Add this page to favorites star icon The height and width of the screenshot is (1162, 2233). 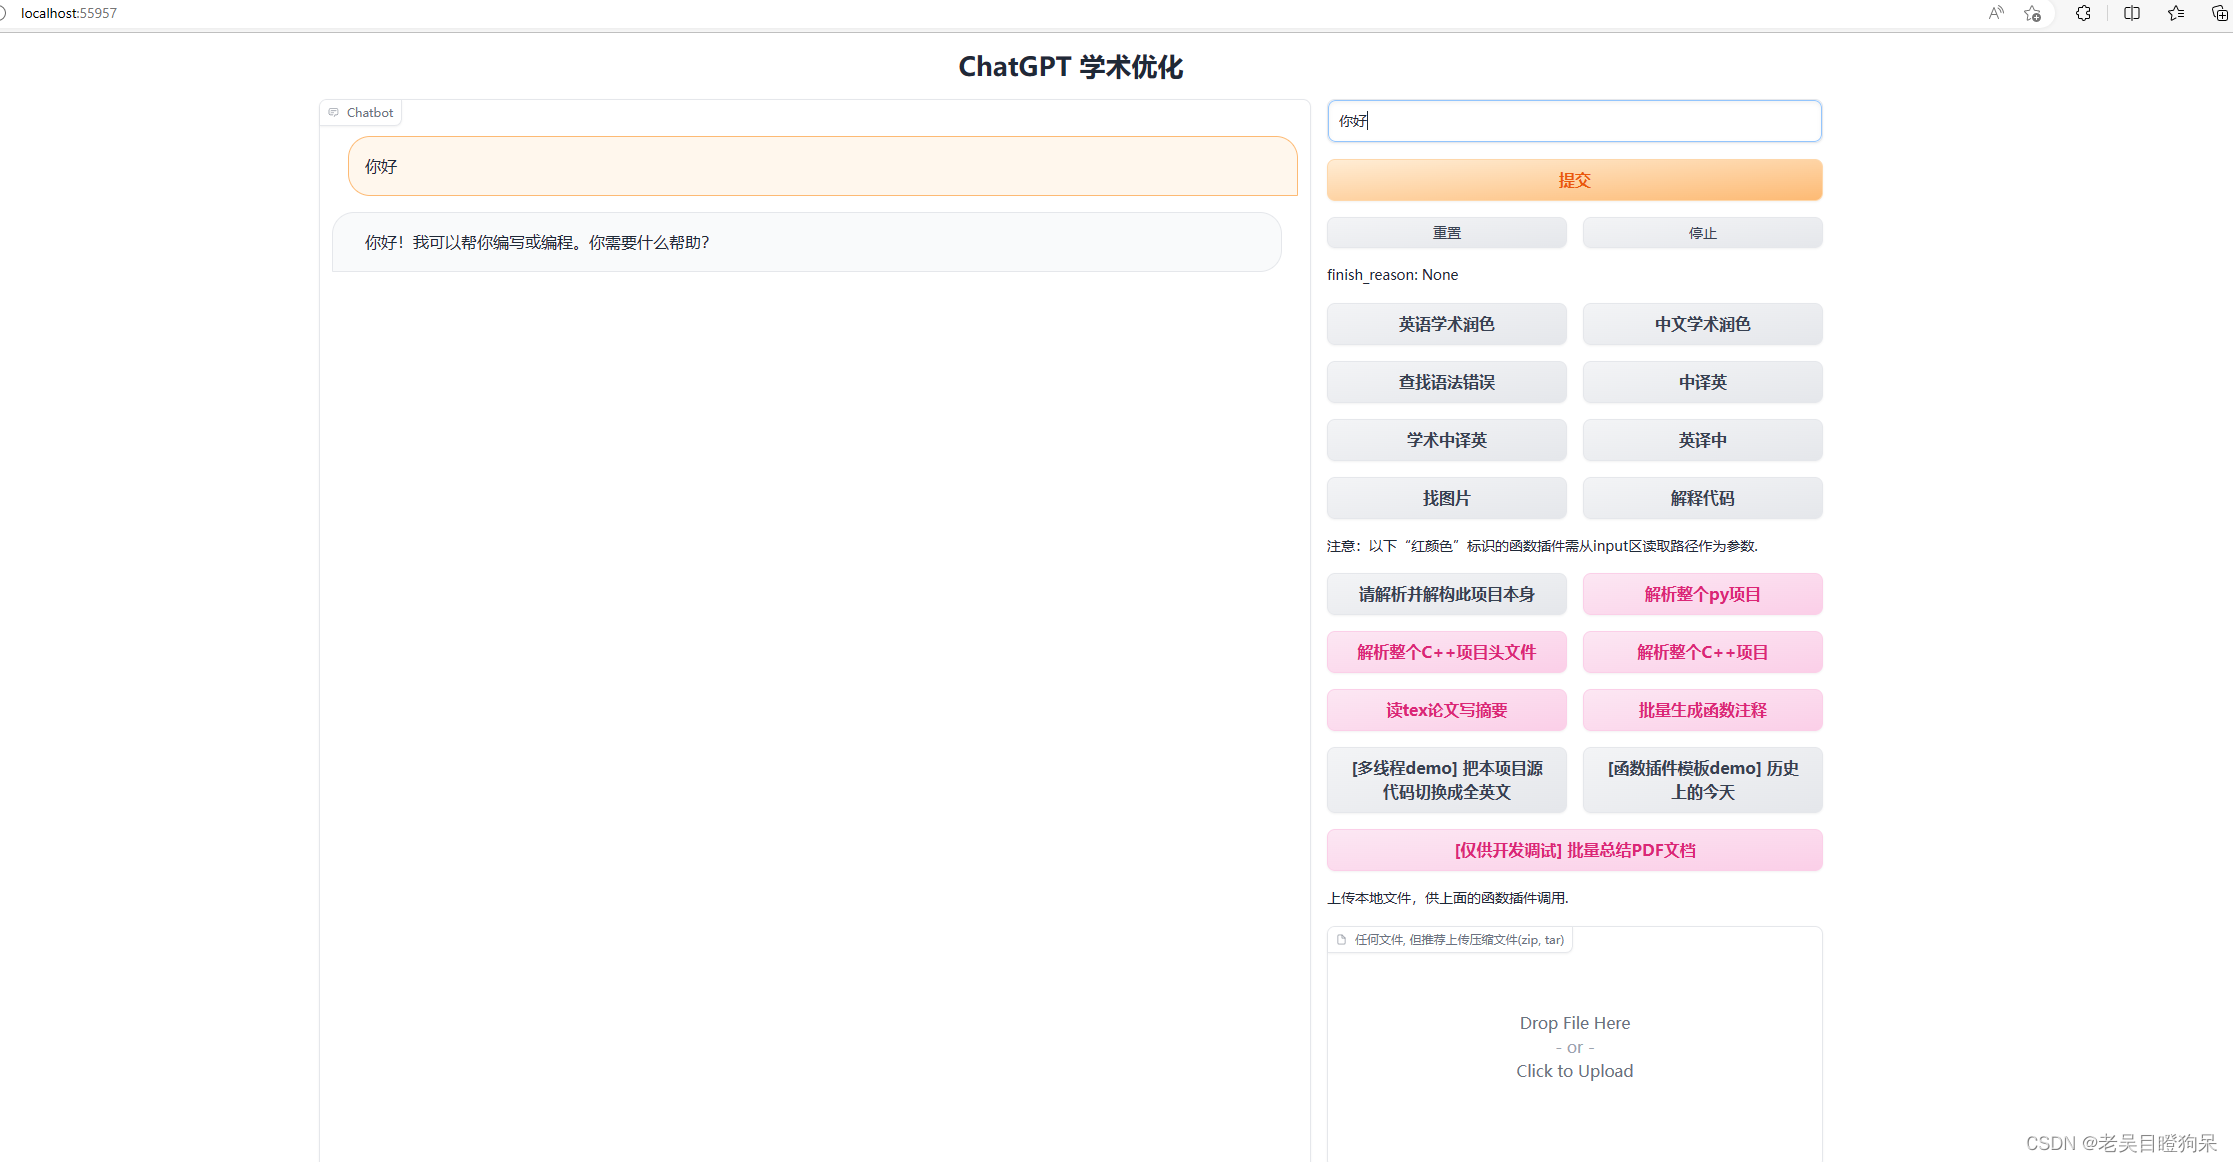click(2032, 13)
